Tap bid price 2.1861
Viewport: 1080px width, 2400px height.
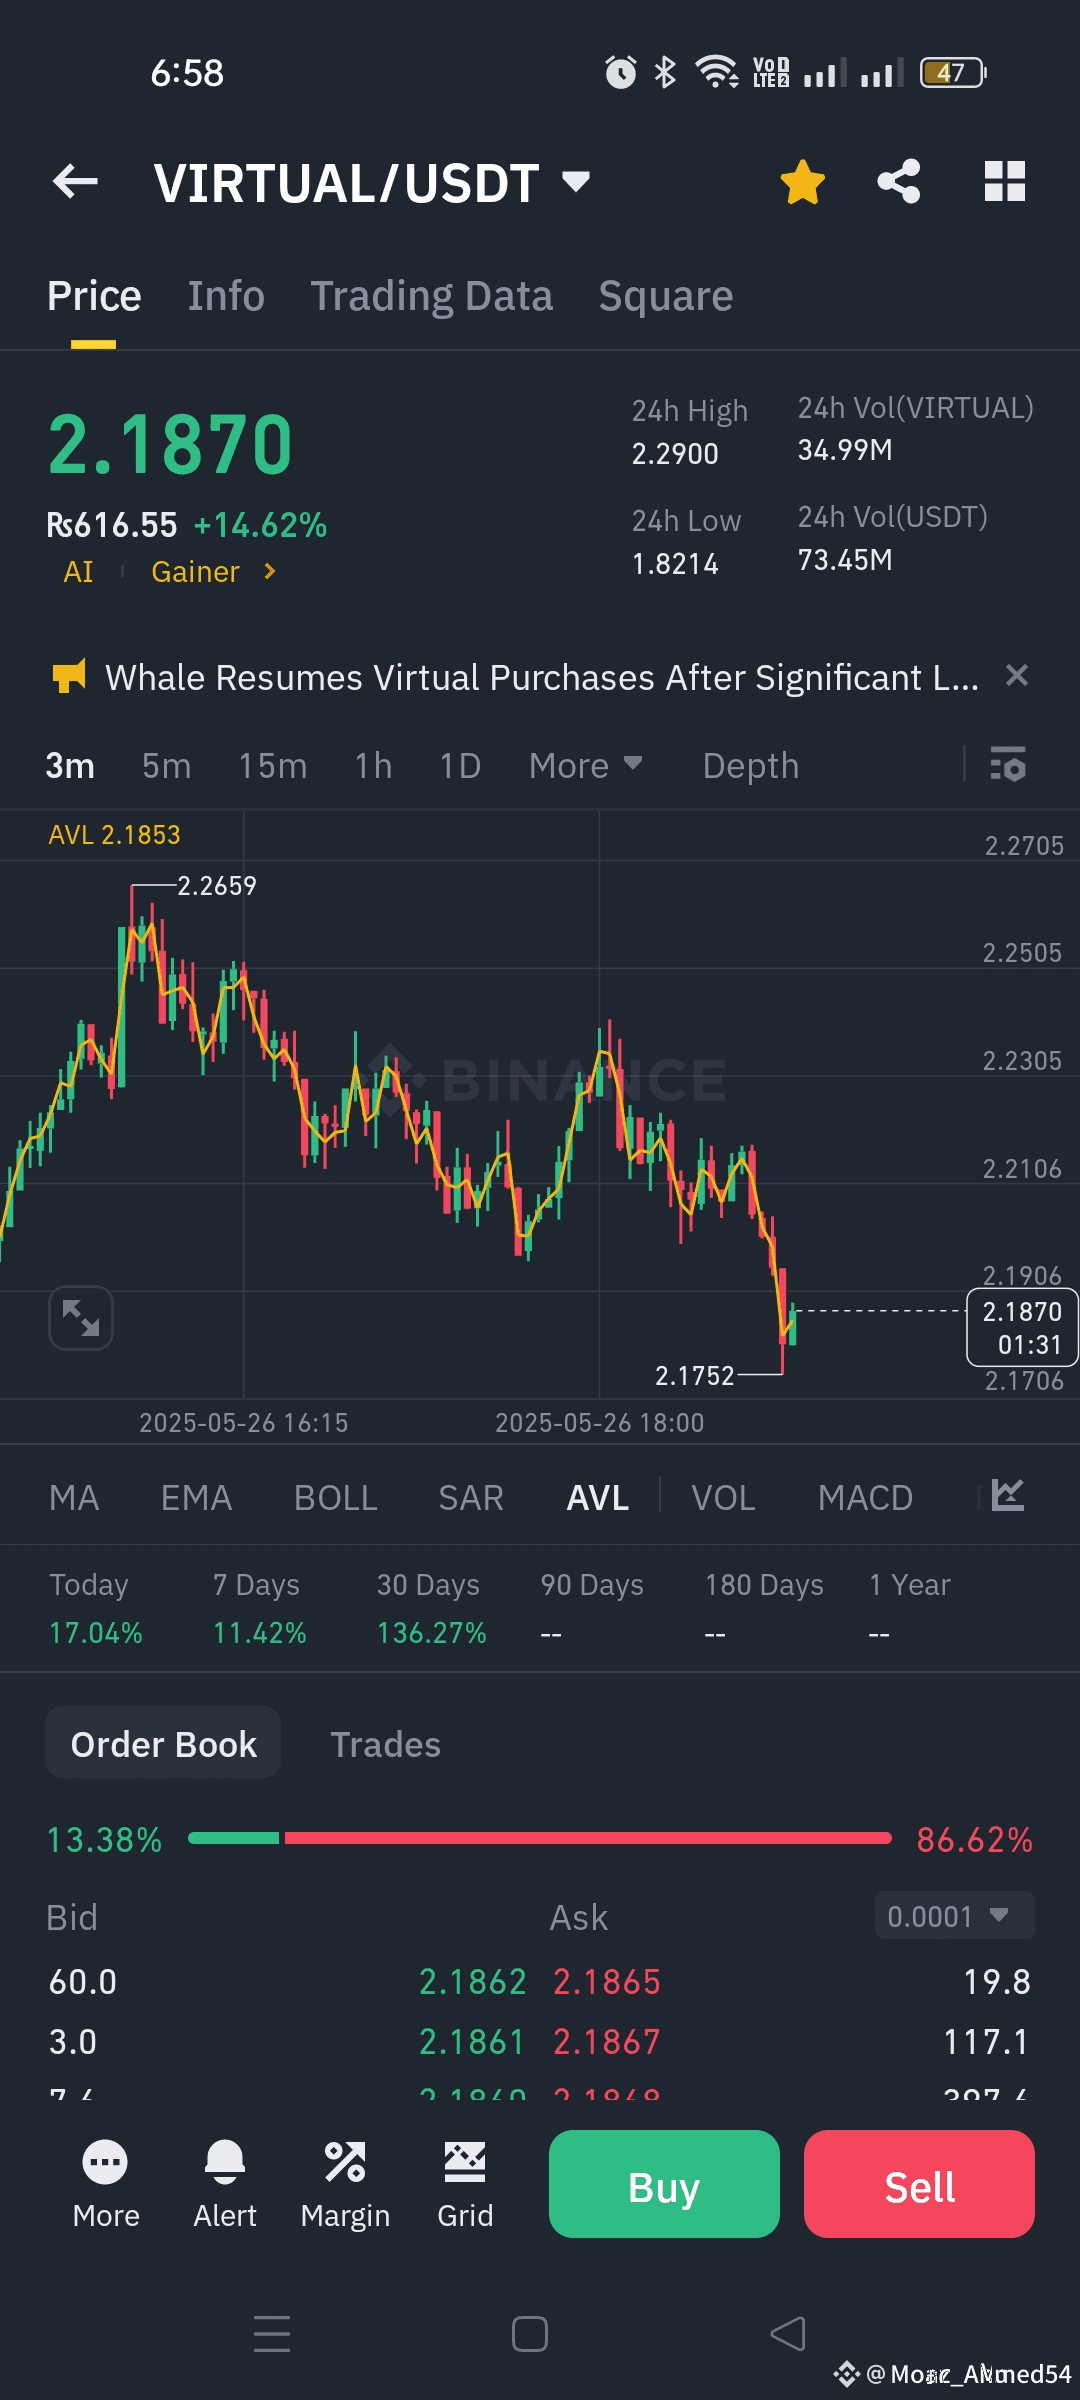[x=472, y=2042]
